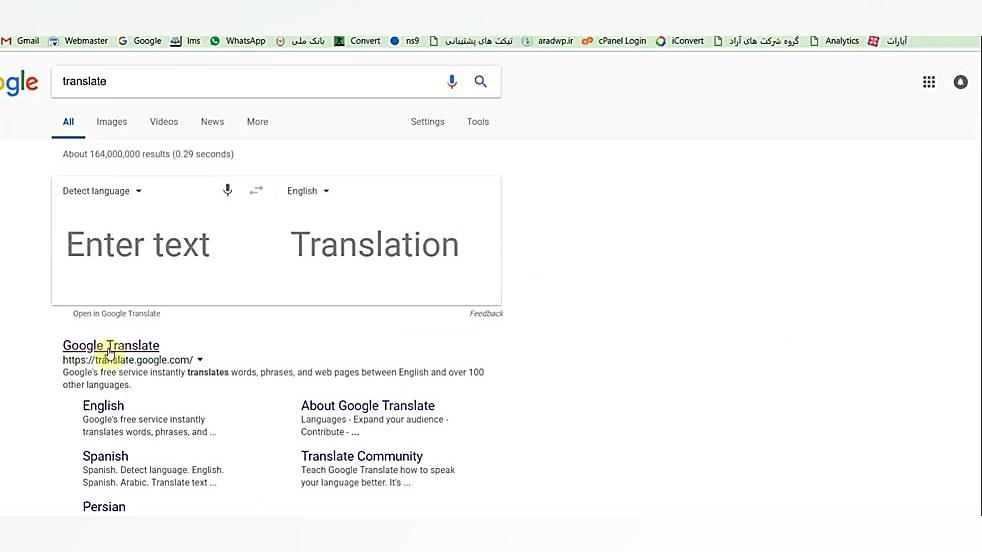Viewport: 982px width, 552px height.
Task: Open the Tools search options
Action: tap(478, 122)
